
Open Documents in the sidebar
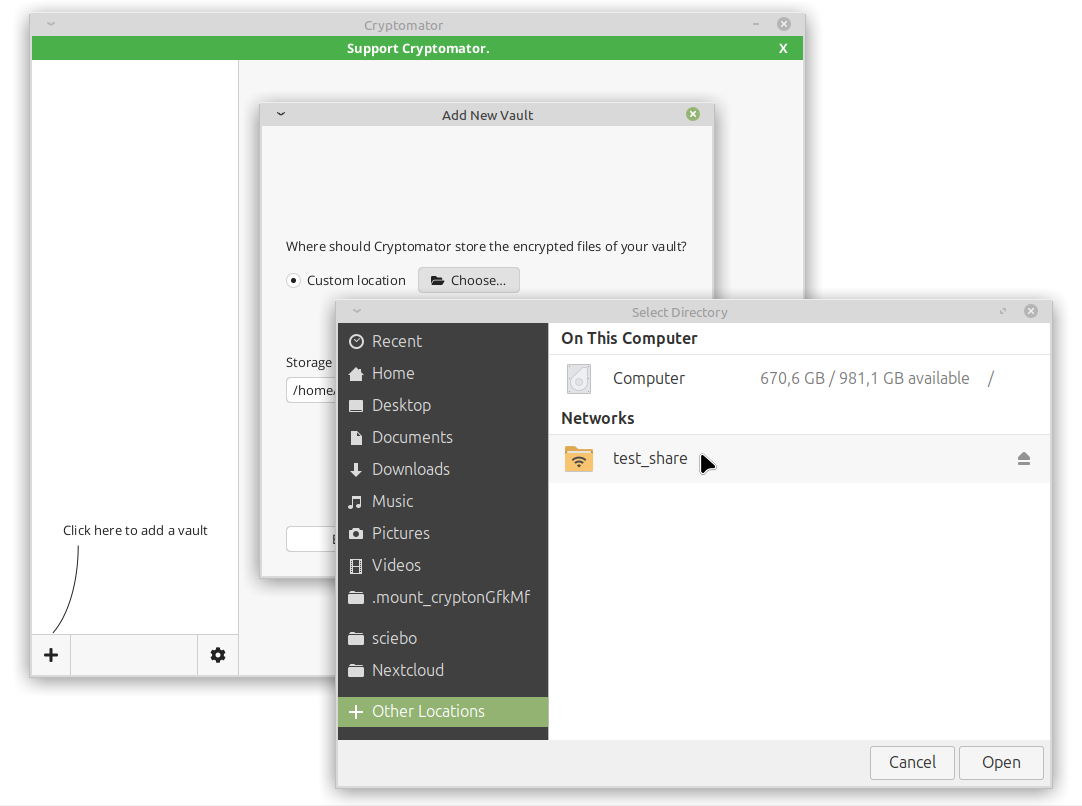pos(443,437)
